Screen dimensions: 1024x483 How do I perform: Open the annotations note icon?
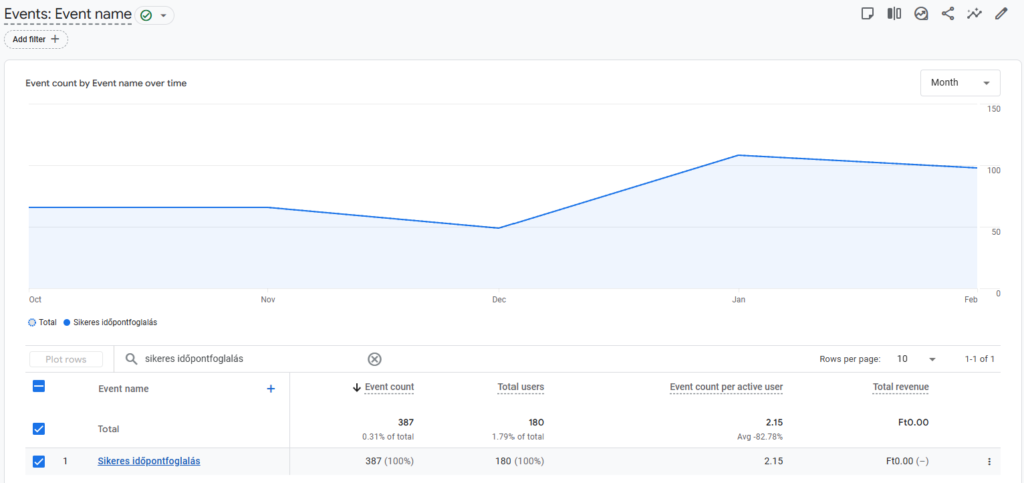868,14
